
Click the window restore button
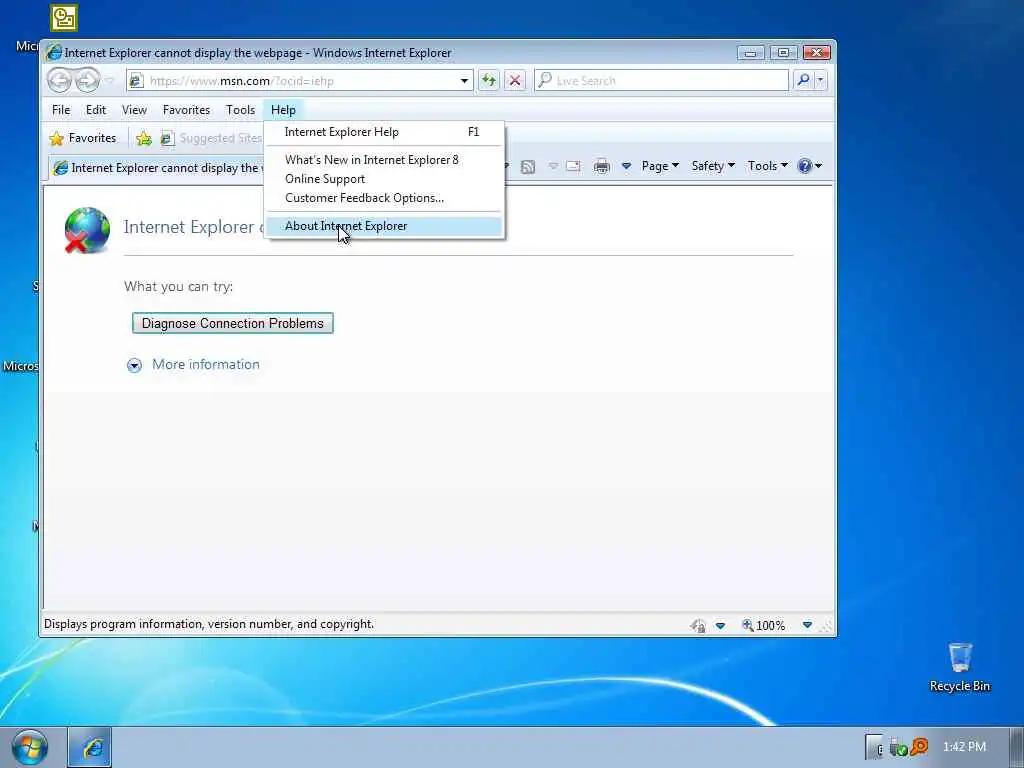(x=783, y=53)
